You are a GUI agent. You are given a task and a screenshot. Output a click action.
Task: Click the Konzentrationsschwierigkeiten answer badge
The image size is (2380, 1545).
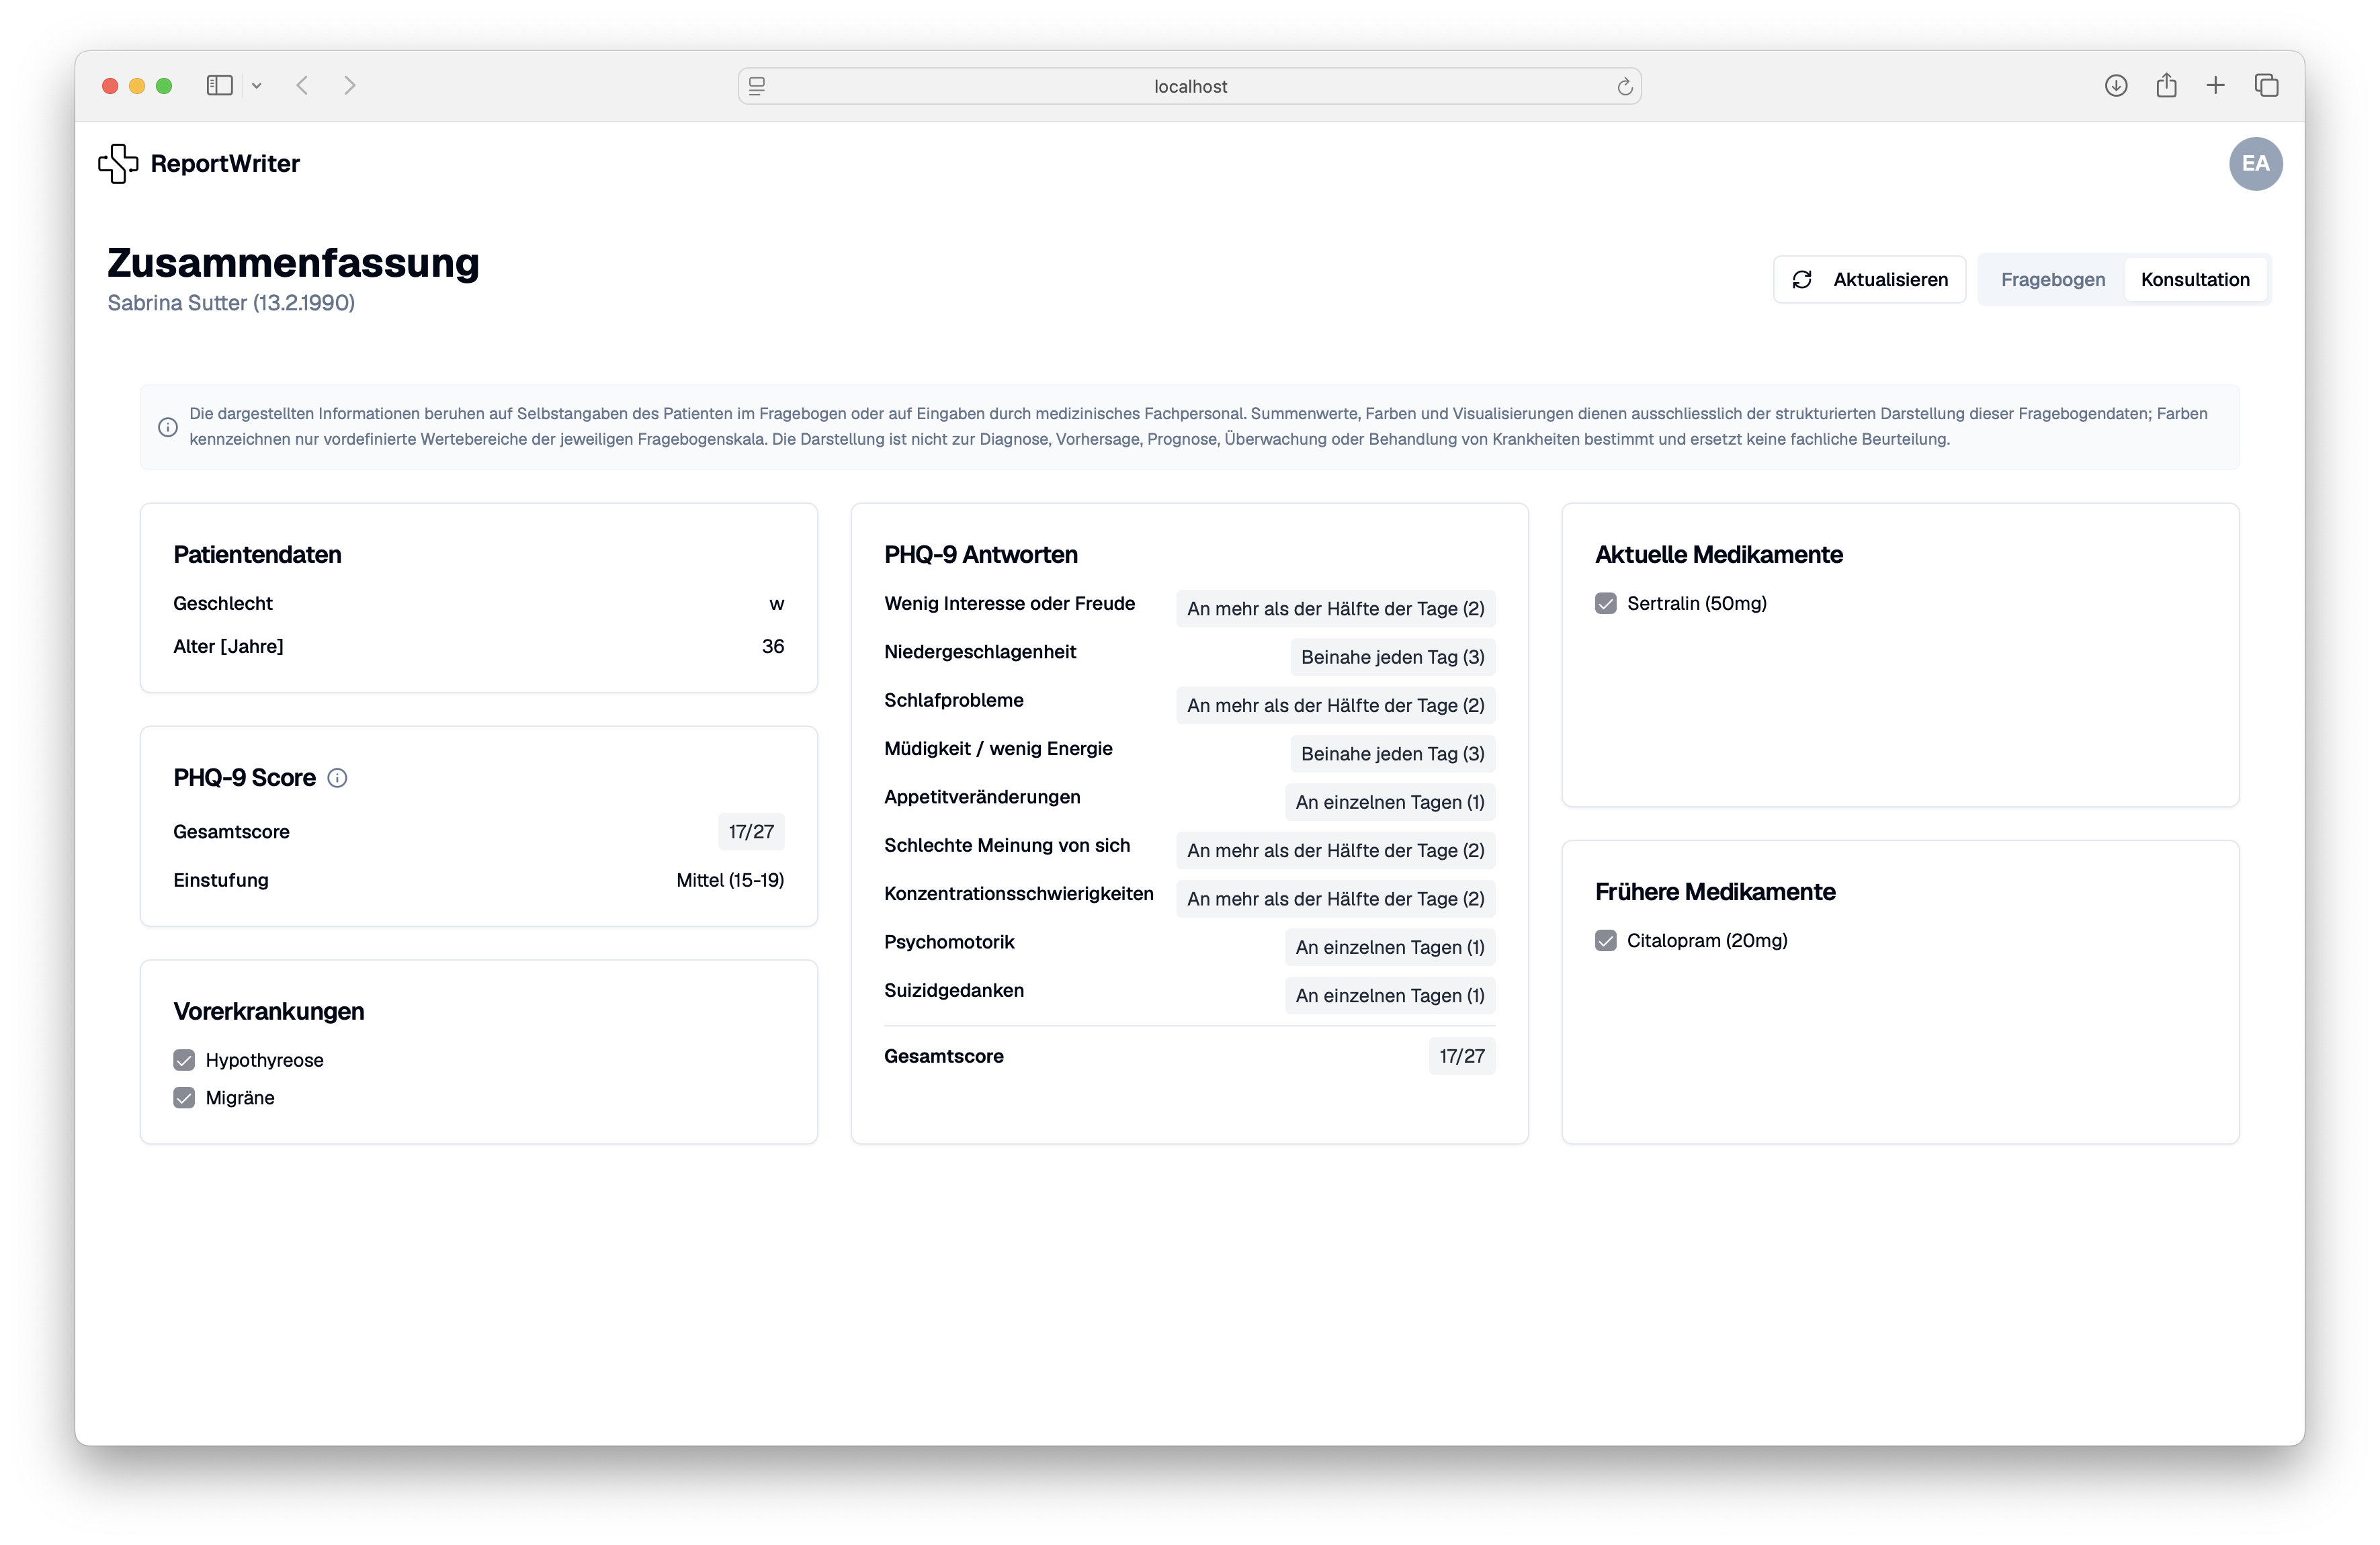1336,899
